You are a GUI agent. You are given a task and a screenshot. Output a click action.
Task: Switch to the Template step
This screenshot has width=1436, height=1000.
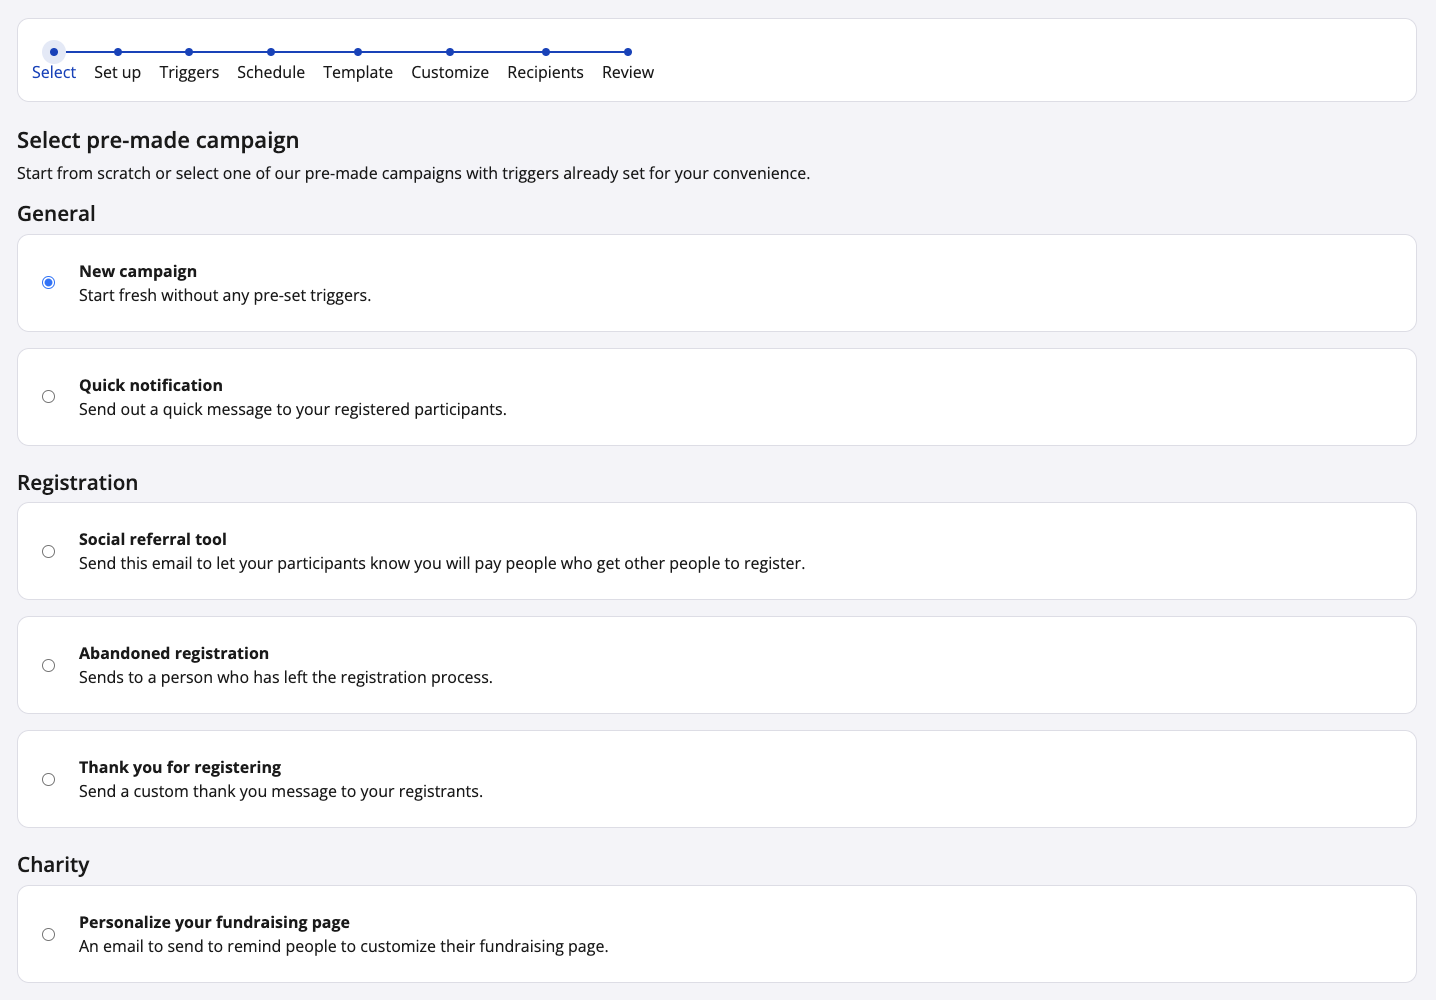pyautogui.click(x=358, y=62)
